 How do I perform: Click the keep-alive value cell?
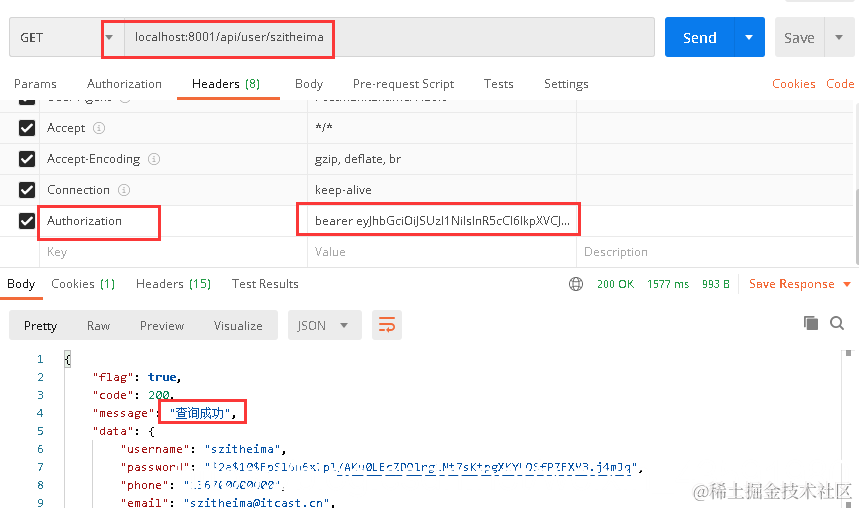click(442, 190)
